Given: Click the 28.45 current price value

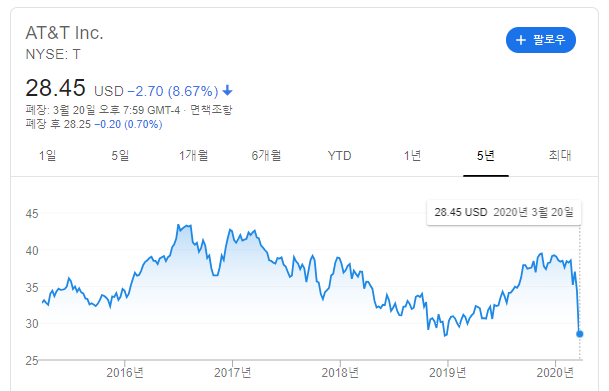Looking at the screenshot, I should (x=55, y=88).
